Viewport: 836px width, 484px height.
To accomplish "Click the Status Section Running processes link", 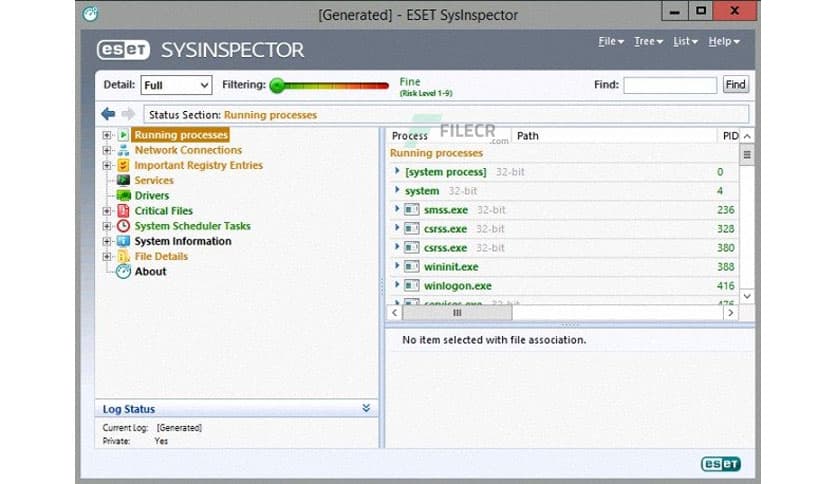I will (x=270, y=115).
